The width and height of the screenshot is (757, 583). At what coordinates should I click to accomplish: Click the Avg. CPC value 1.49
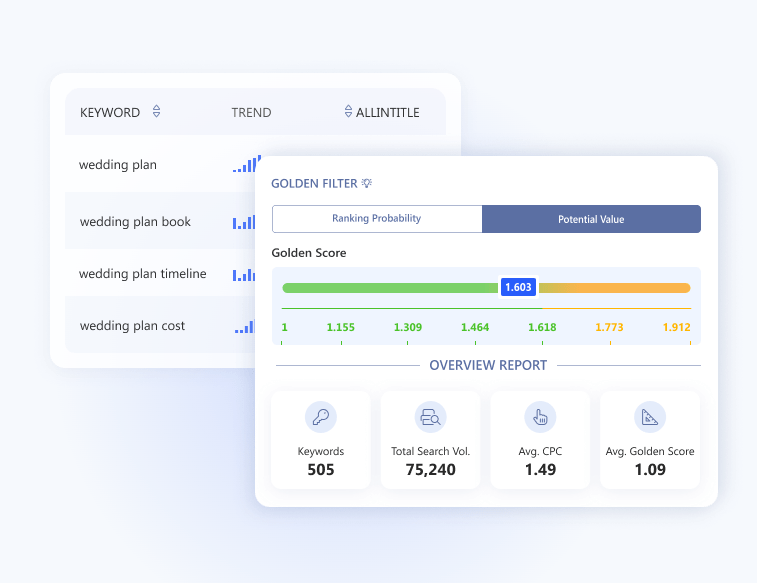pos(540,470)
